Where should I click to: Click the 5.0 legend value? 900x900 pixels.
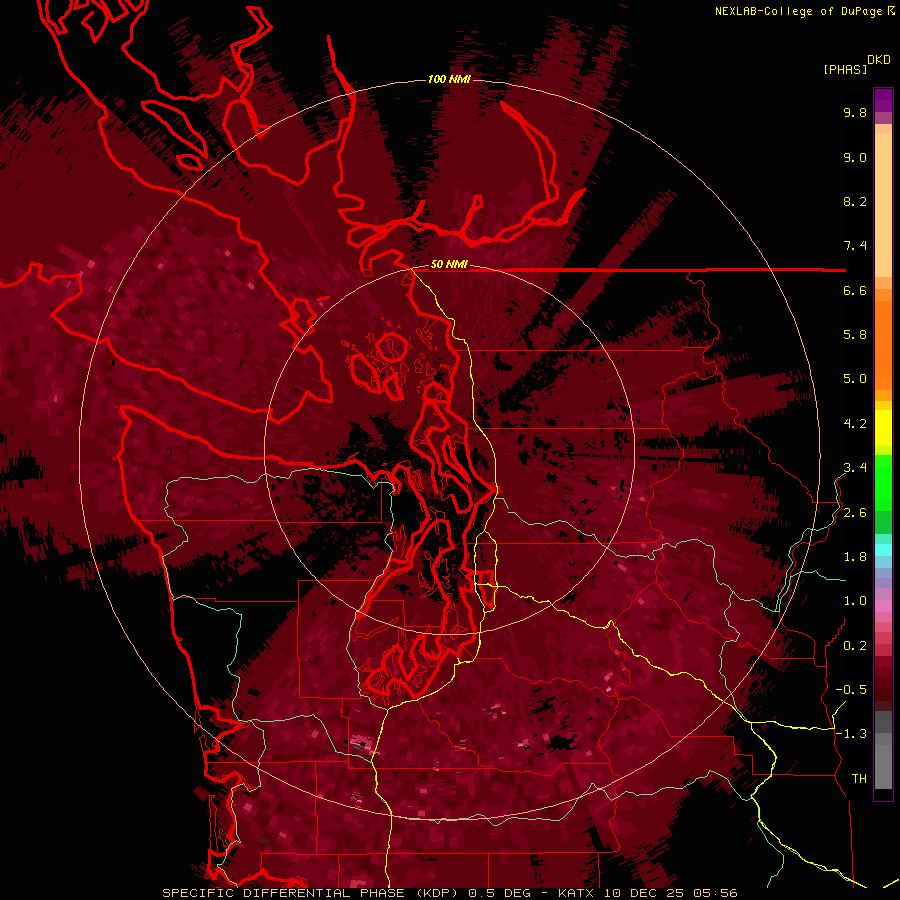(855, 379)
